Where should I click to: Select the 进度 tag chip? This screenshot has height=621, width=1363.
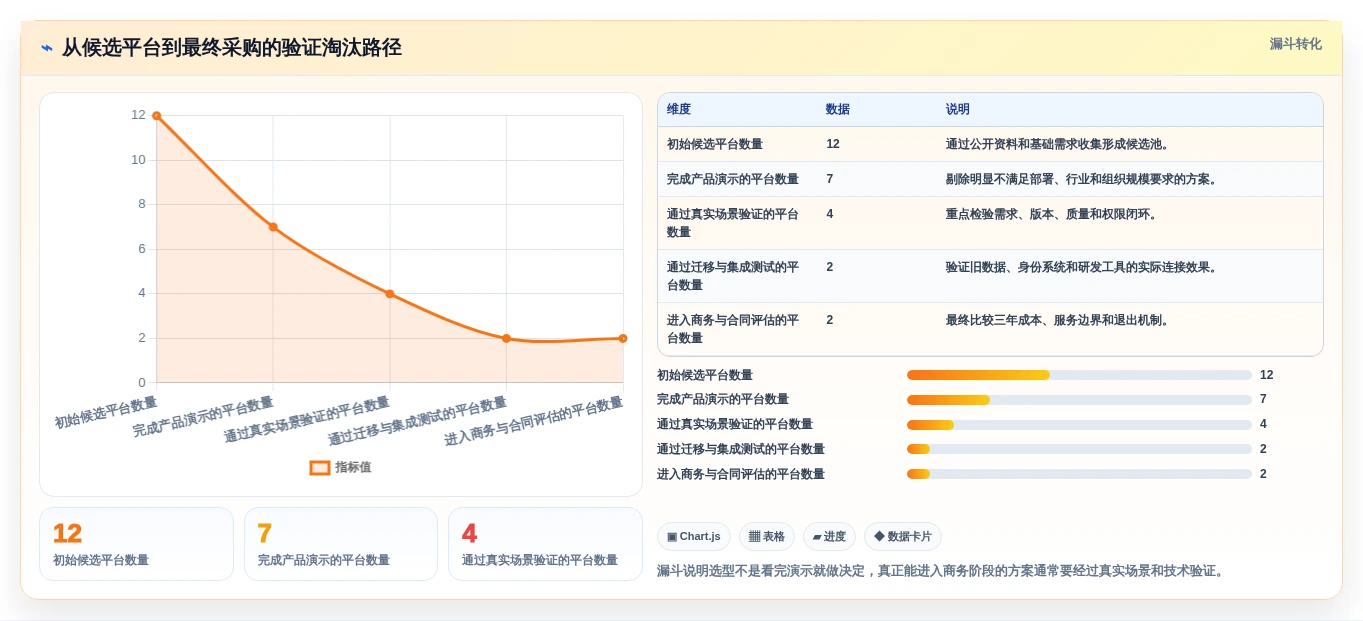(x=830, y=537)
